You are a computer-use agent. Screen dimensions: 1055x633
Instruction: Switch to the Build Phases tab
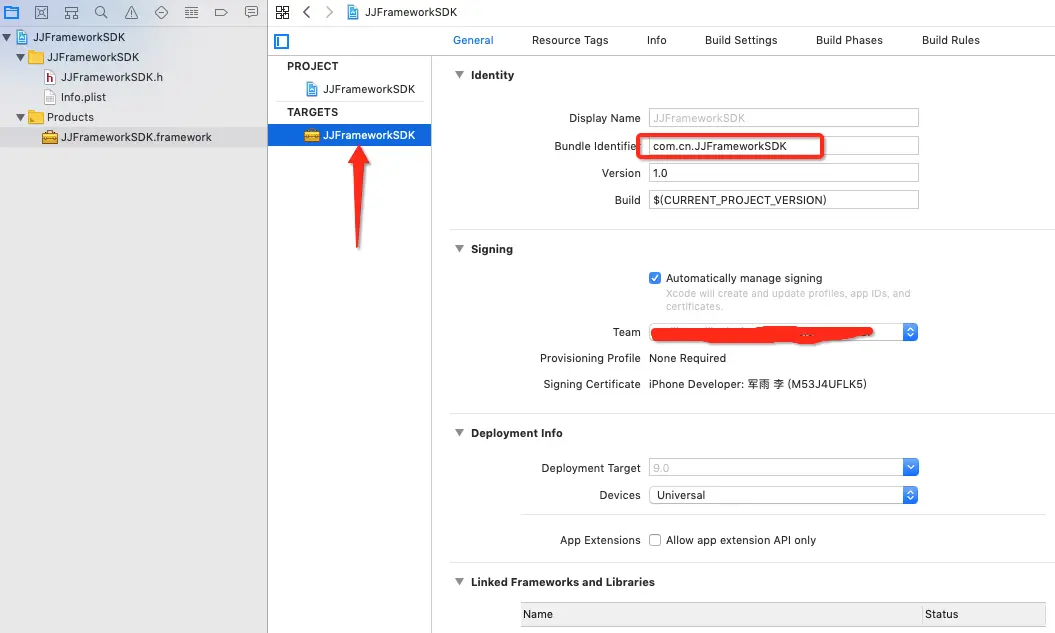pyautogui.click(x=849, y=40)
